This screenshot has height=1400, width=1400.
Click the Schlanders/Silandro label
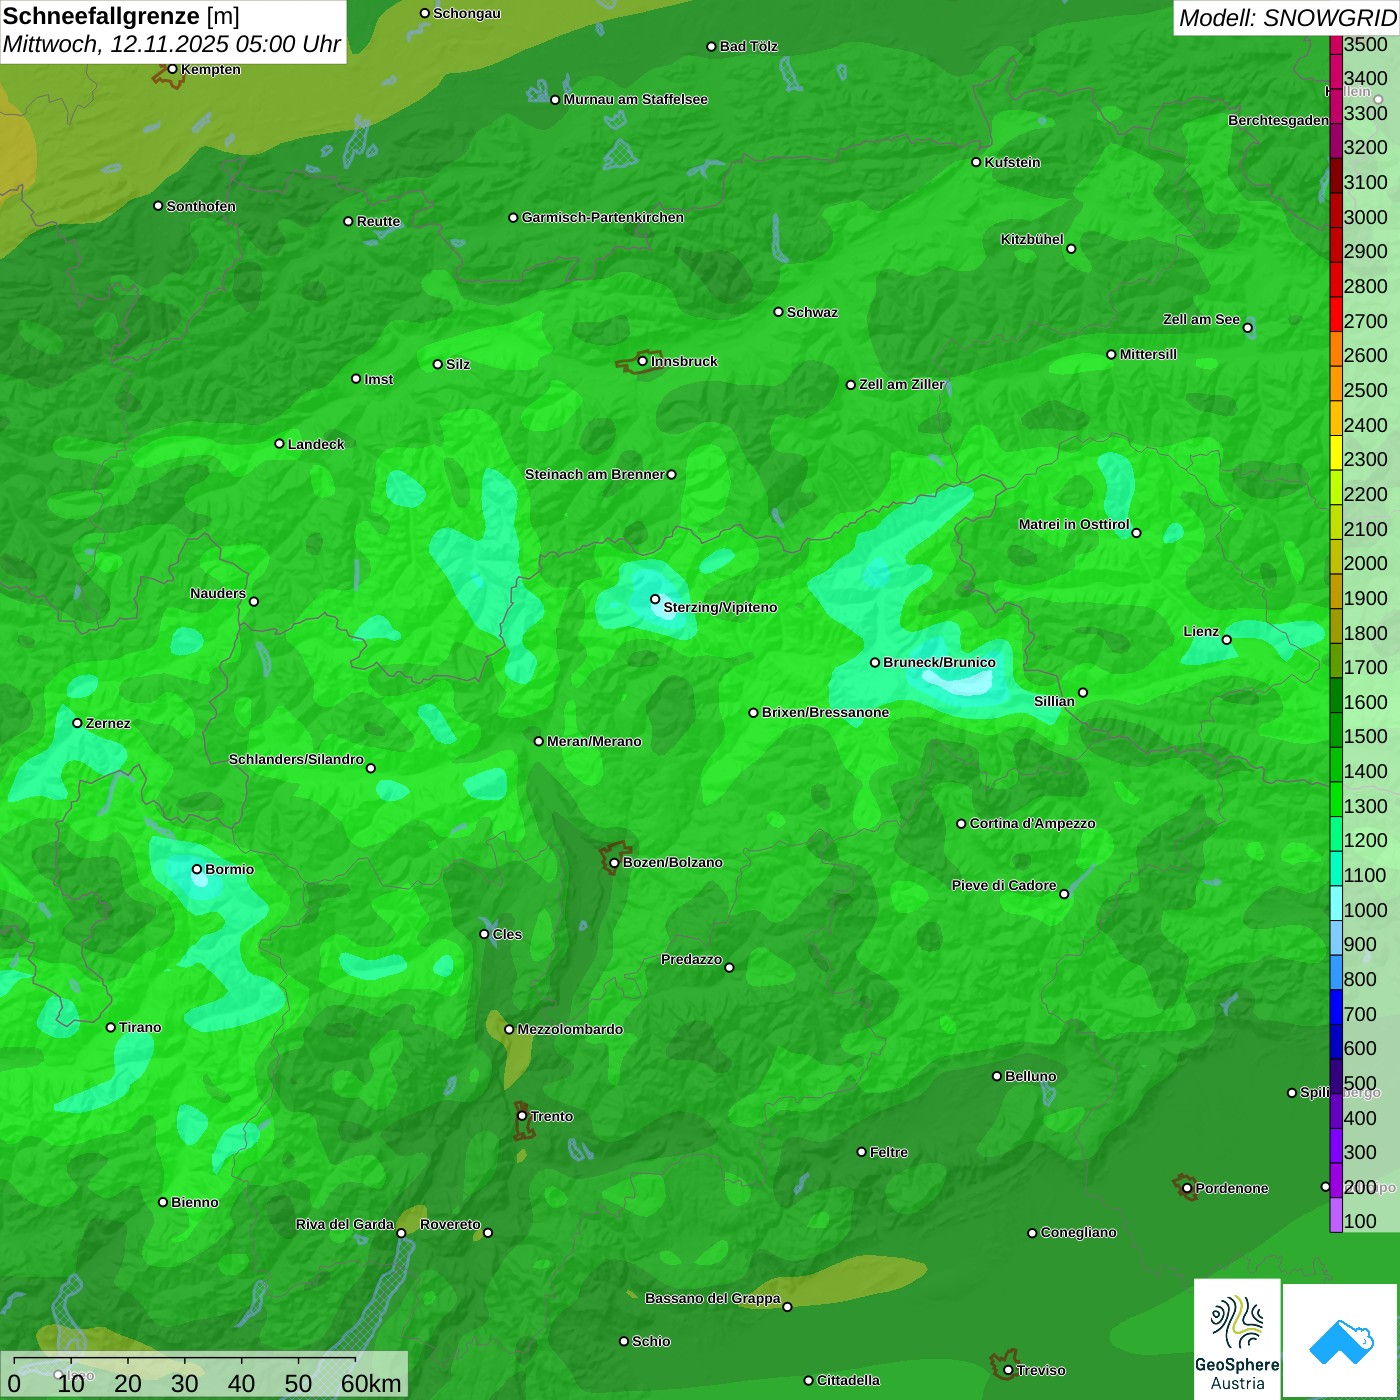click(x=296, y=759)
